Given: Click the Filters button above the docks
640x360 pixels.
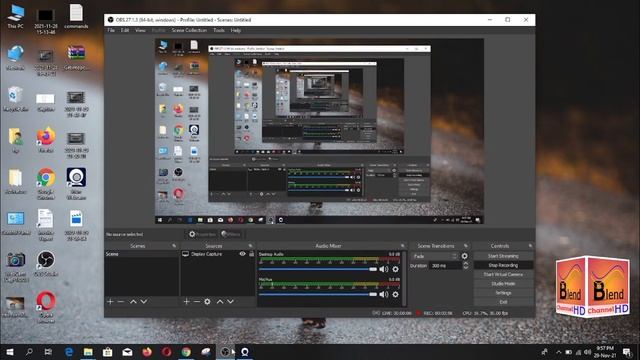Looking at the screenshot, I should [x=231, y=234].
